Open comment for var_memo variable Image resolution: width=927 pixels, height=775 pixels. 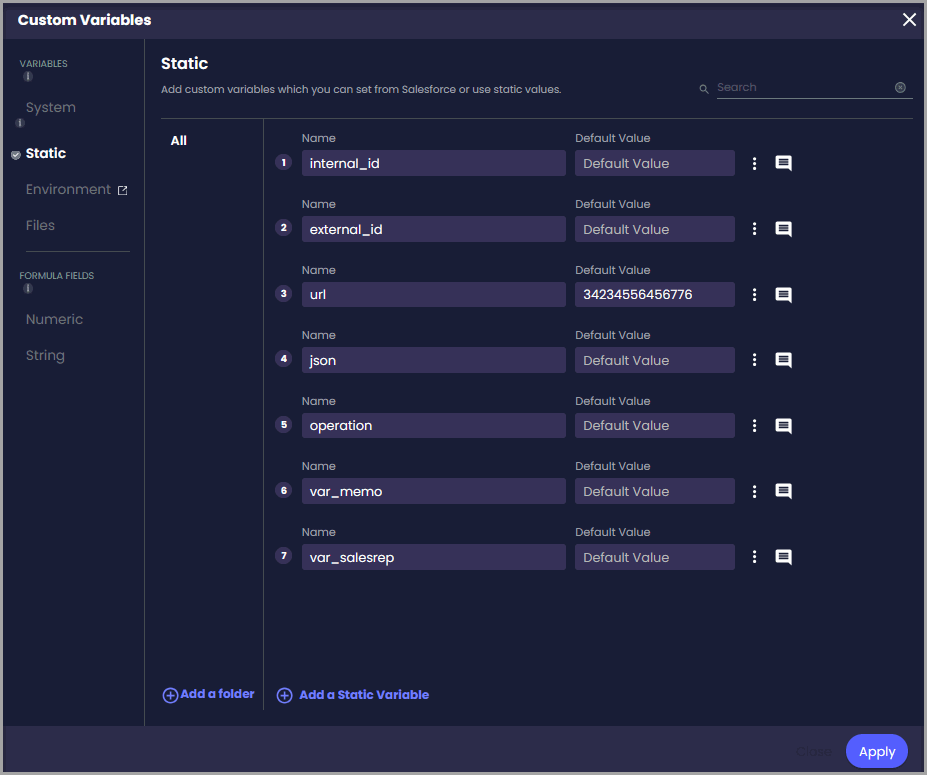click(x=783, y=491)
